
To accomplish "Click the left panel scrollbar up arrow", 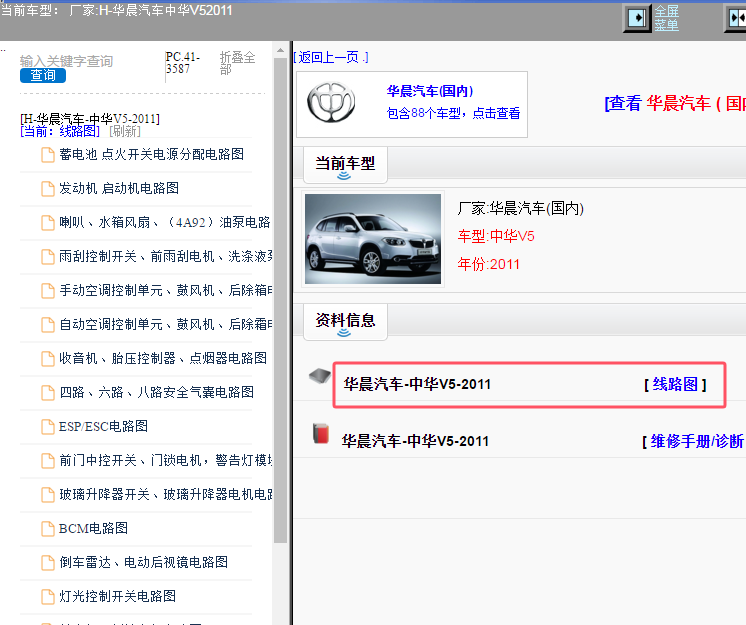I will tap(280, 50).
